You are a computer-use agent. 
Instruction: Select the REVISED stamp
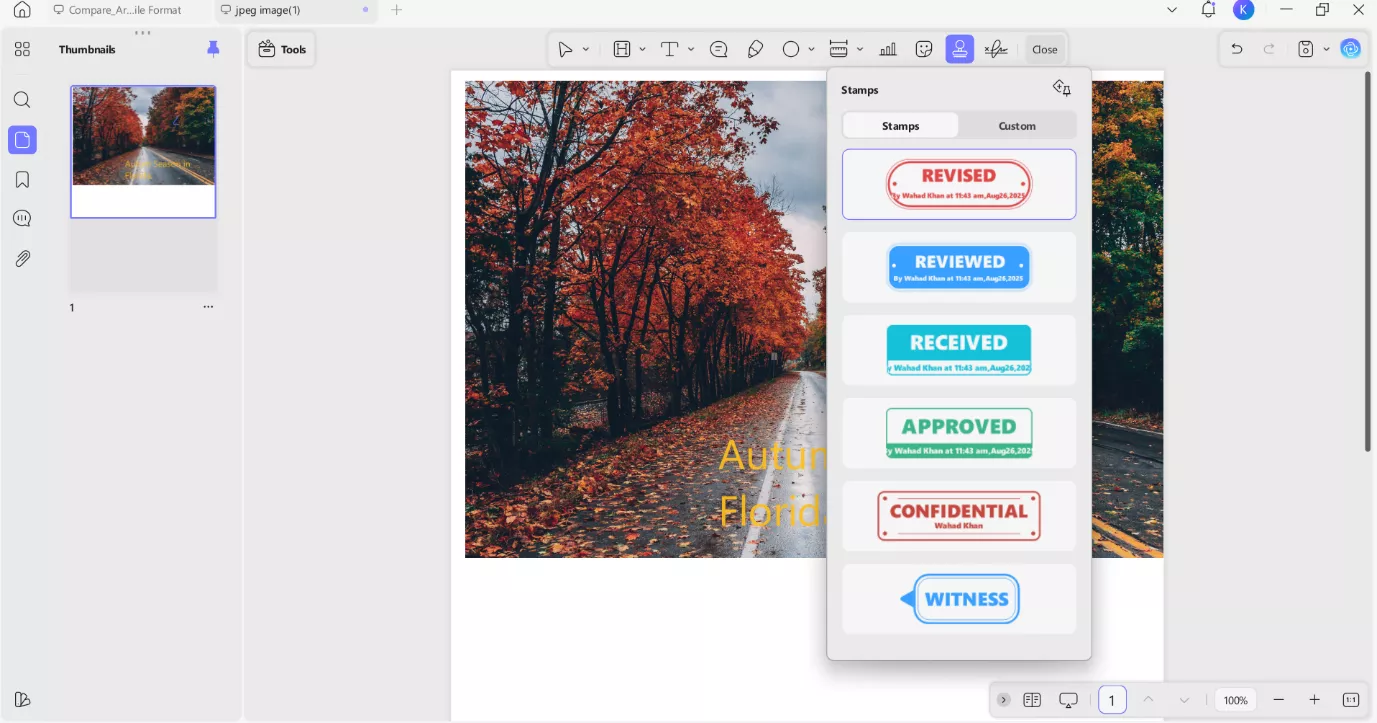(958, 184)
